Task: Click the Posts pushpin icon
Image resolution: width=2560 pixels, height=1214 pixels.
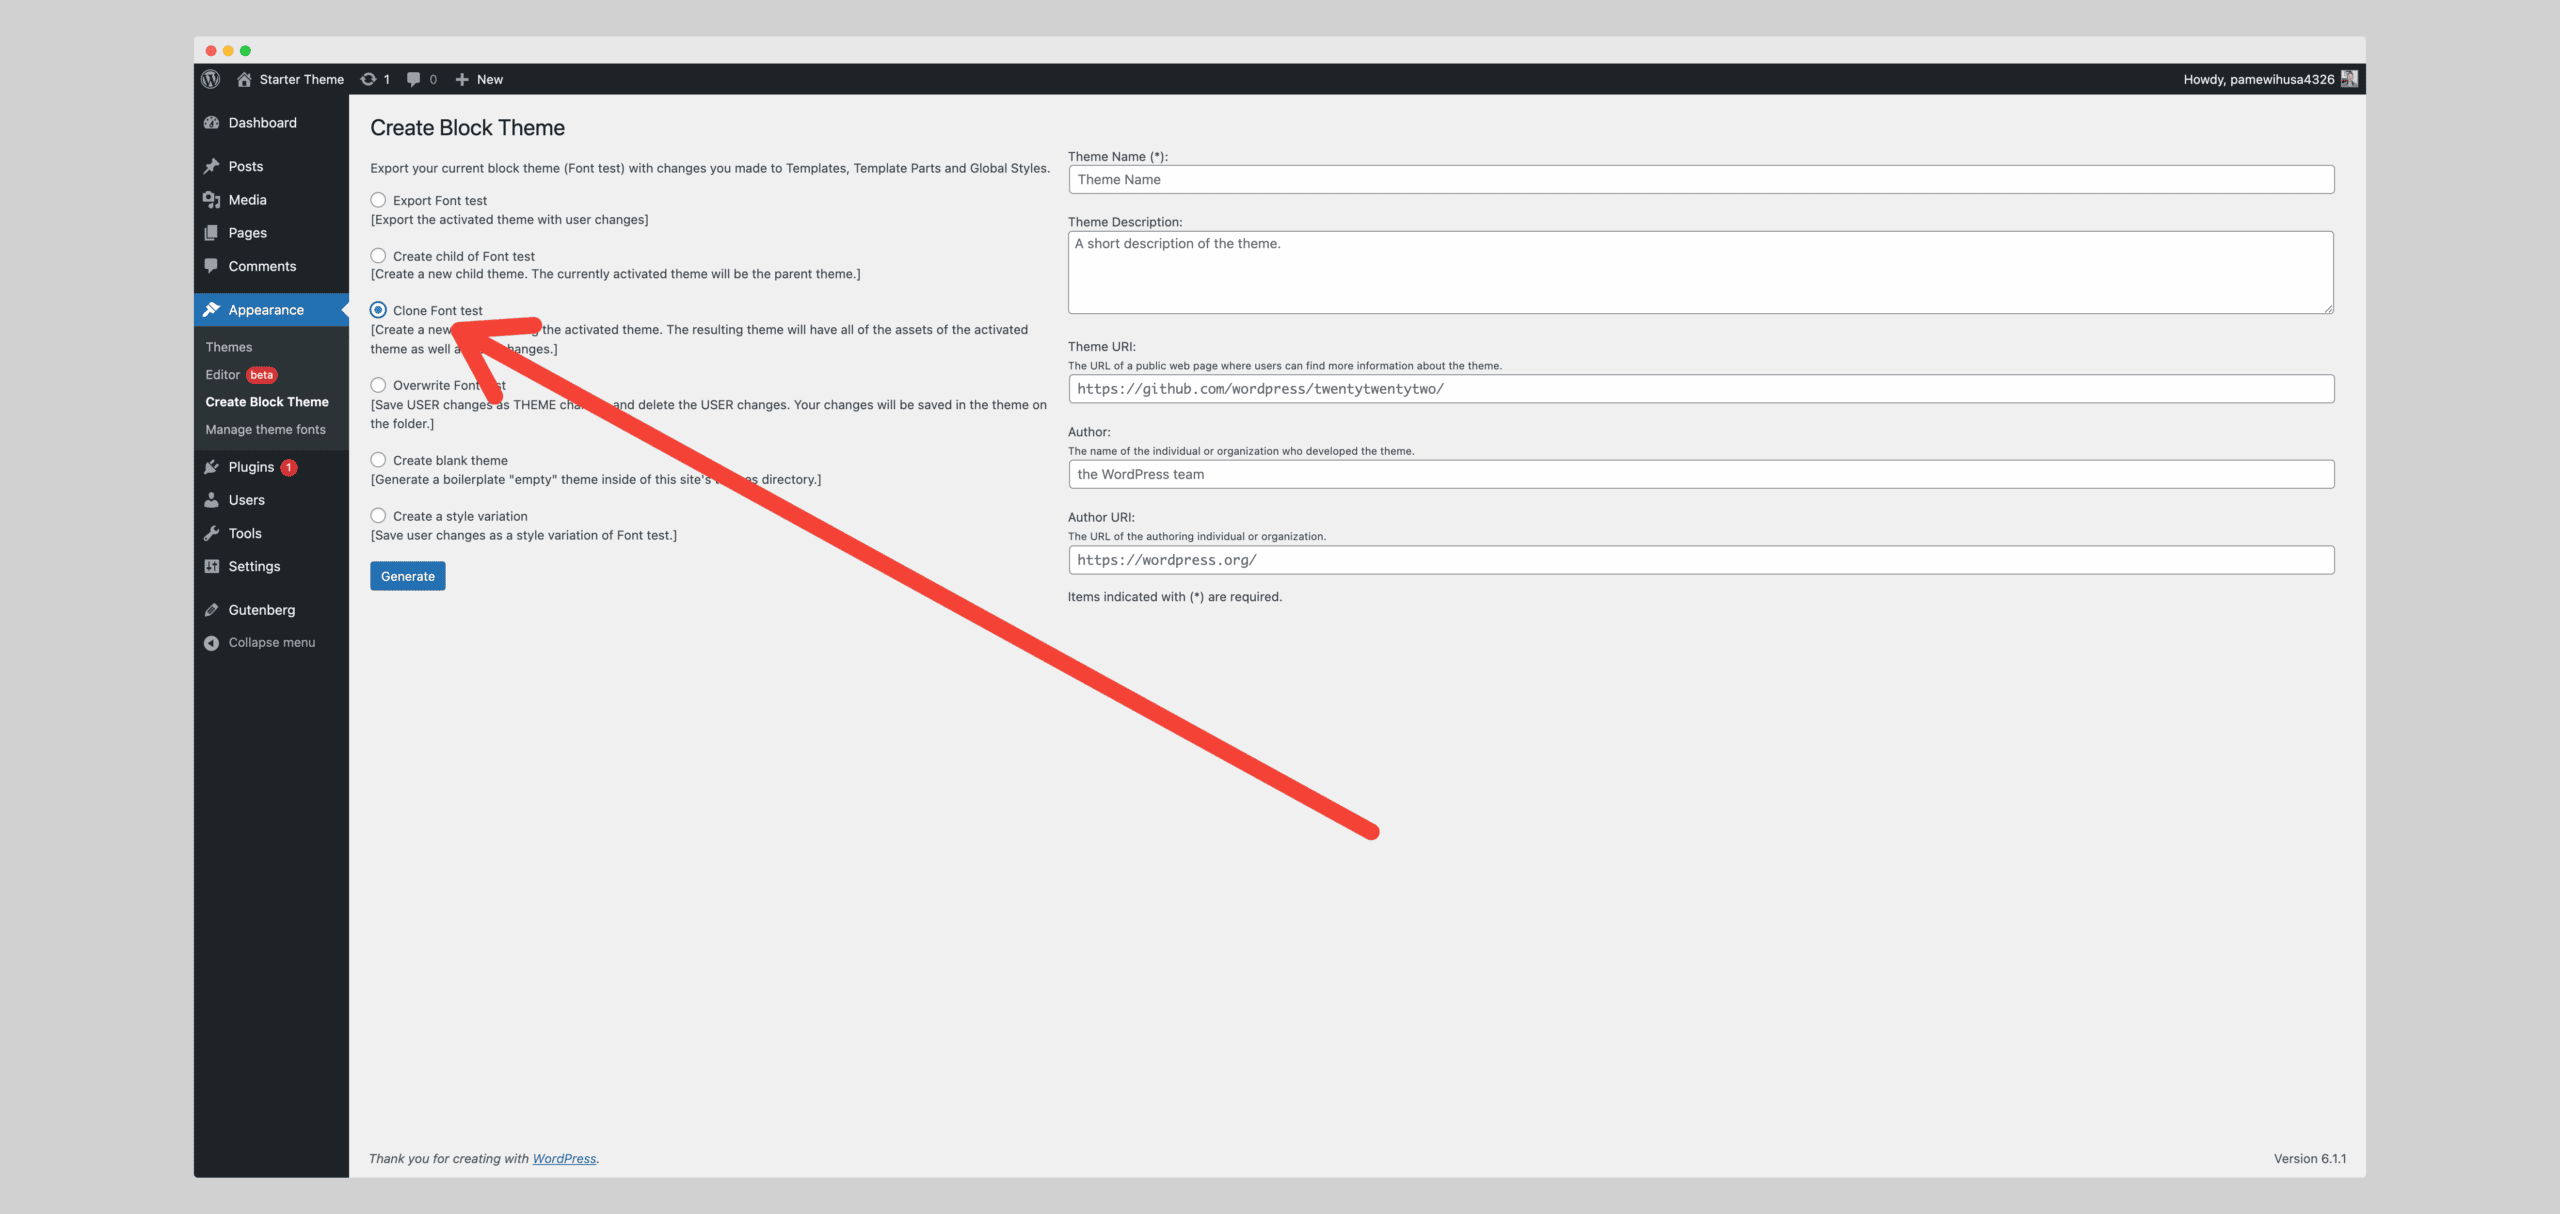Action: 211,166
